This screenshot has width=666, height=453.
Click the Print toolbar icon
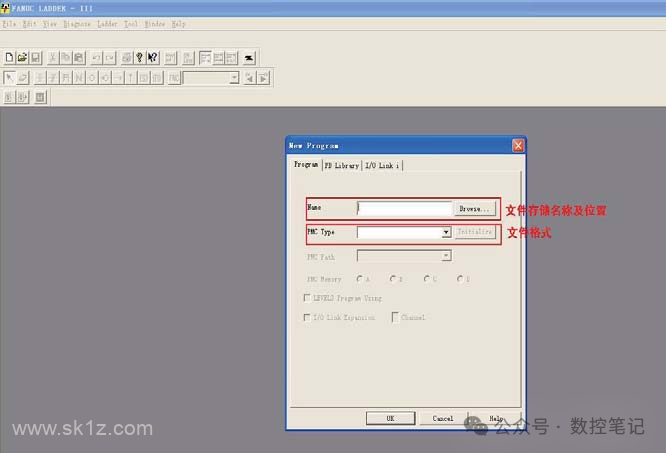(x=127, y=57)
